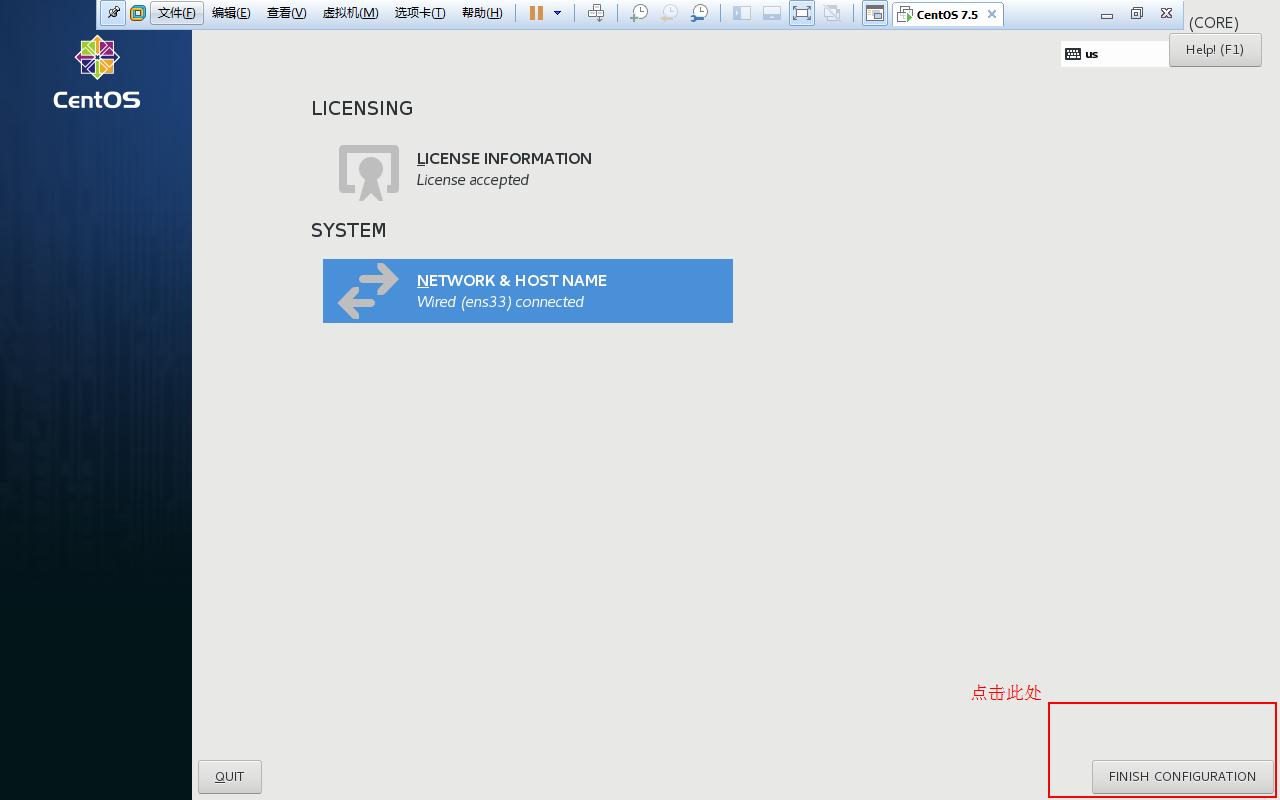Viewport: 1280px width, 800px height.
Task: Open the 文件(F) menu
Action: (177, 13)
